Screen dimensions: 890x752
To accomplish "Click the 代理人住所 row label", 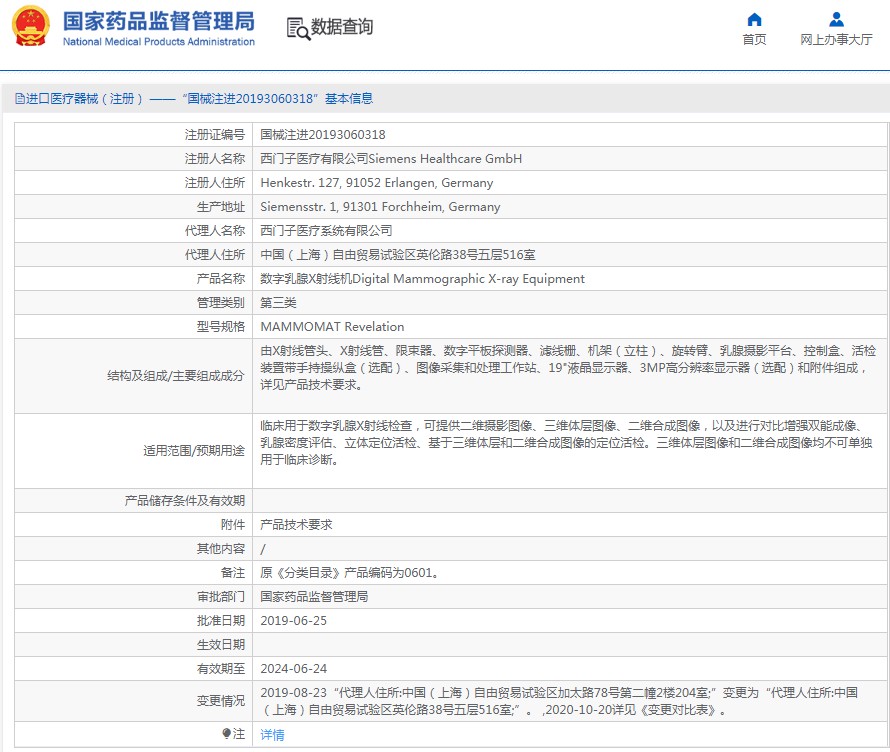I will coord(215,255).
